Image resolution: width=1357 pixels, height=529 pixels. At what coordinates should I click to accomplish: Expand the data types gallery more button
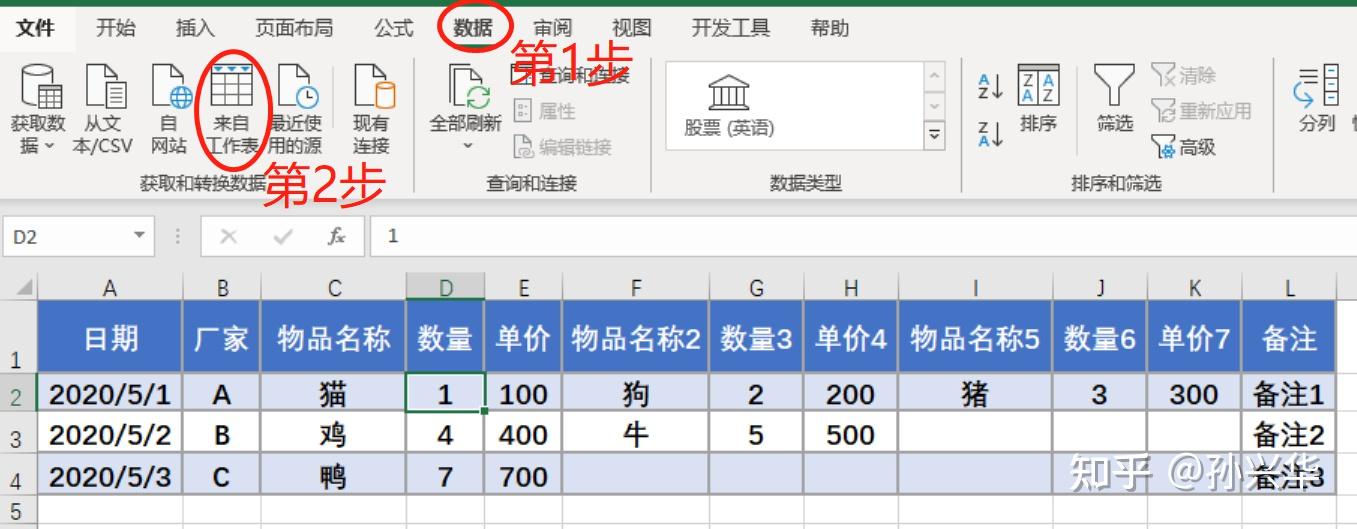tap(935, 135)
